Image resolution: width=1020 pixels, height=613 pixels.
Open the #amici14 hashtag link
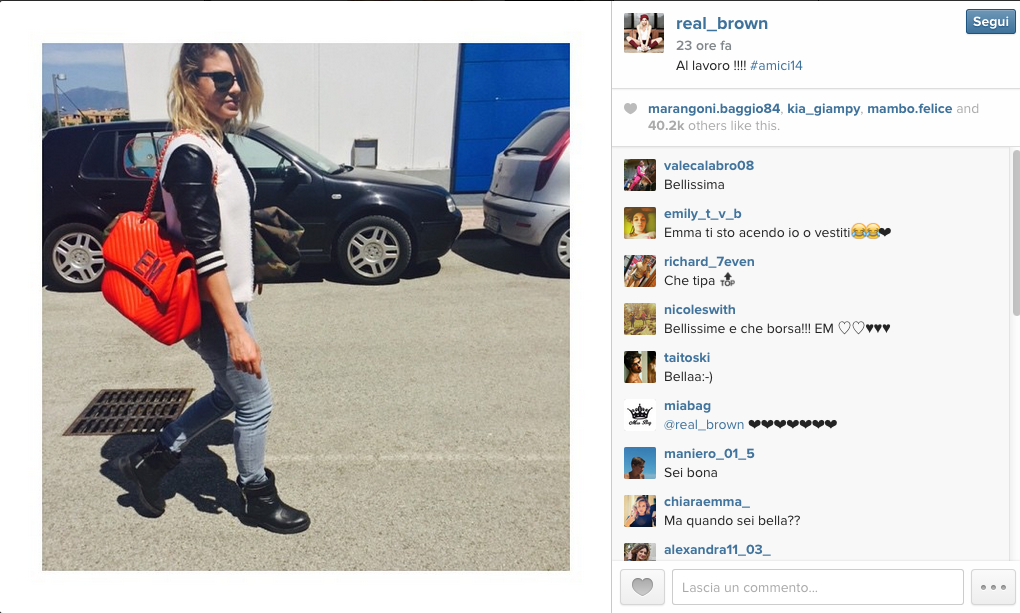click(x=776, y=66)
